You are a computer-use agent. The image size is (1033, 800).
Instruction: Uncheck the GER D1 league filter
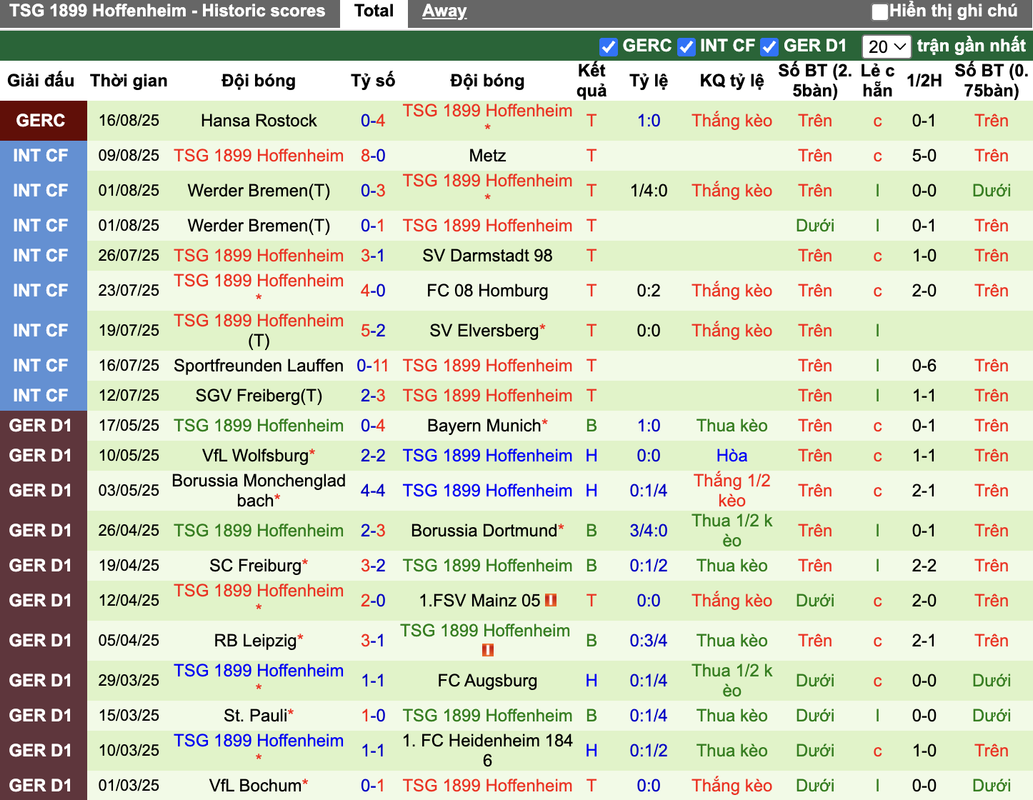point(769,47)
